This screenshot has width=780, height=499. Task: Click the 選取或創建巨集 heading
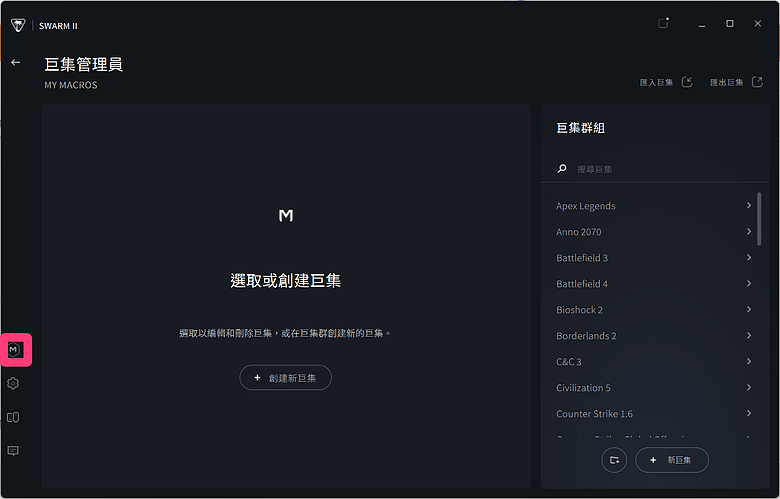pos(286,281)
